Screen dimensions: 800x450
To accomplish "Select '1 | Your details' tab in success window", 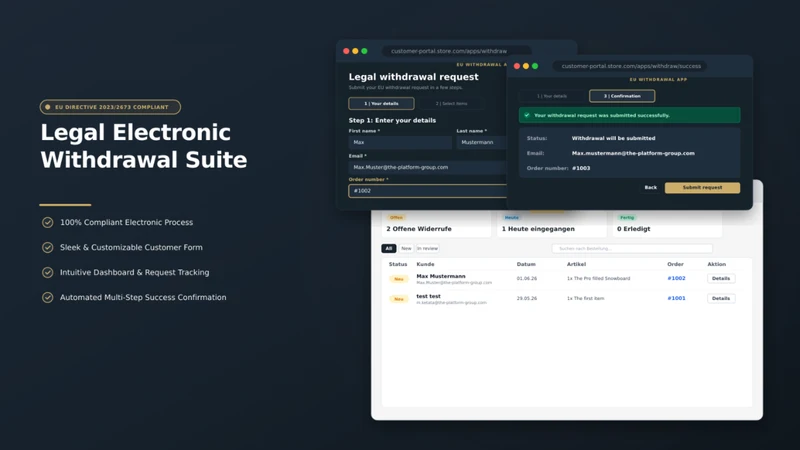I will (552, 96).
